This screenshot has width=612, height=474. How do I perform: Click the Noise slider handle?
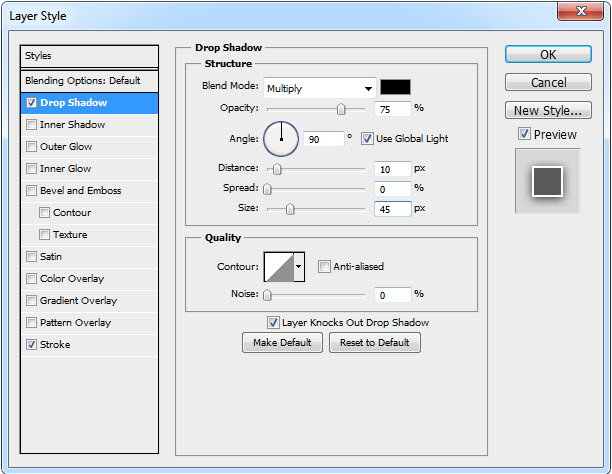(267, 295)
